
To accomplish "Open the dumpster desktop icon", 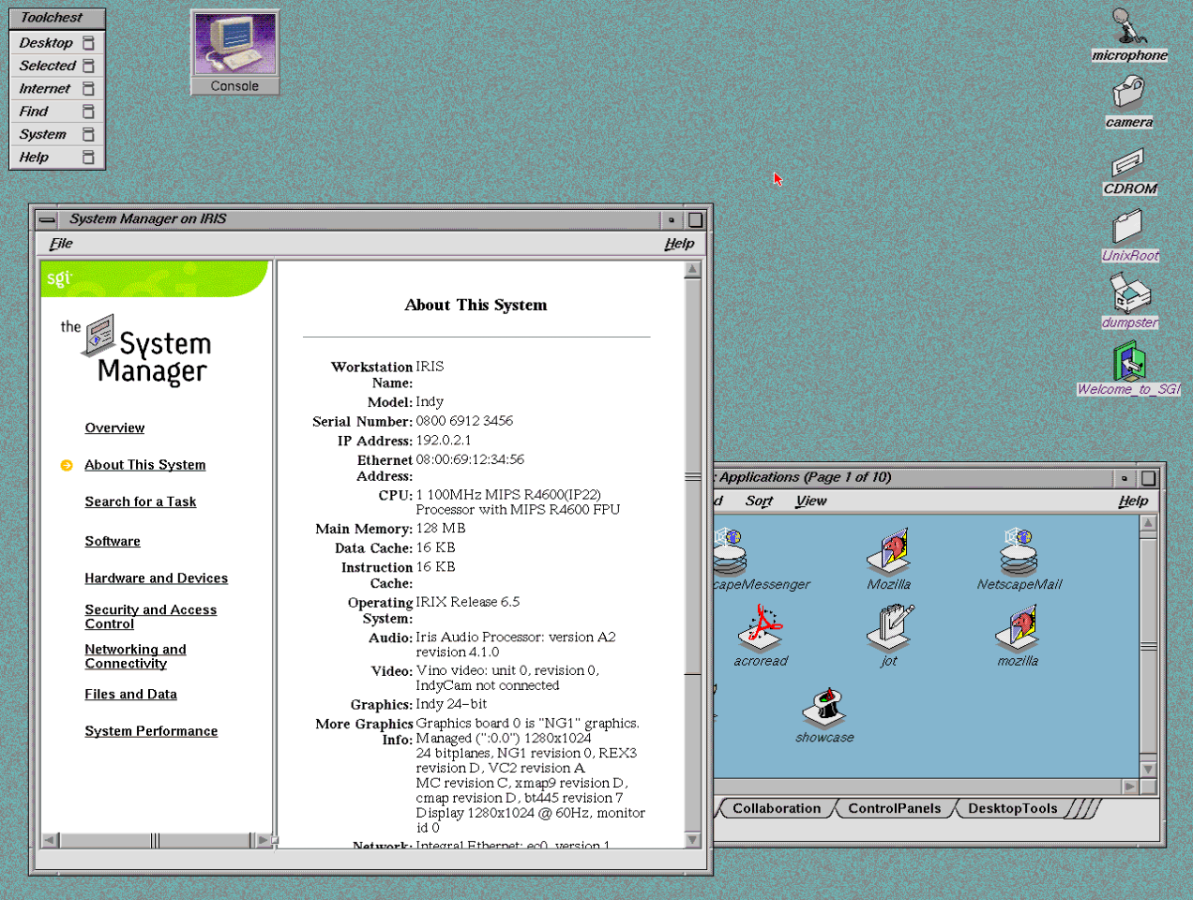I will (1129, 301).
